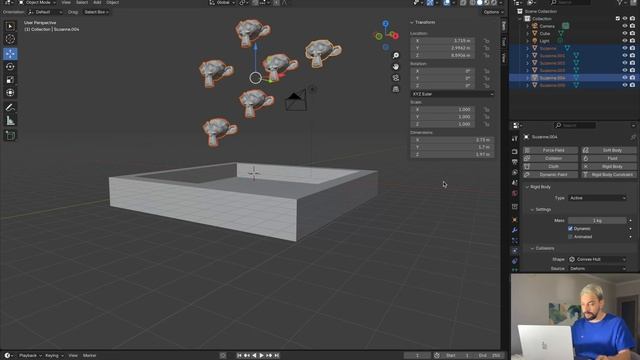Select the Annotate tool

point(10,107)
